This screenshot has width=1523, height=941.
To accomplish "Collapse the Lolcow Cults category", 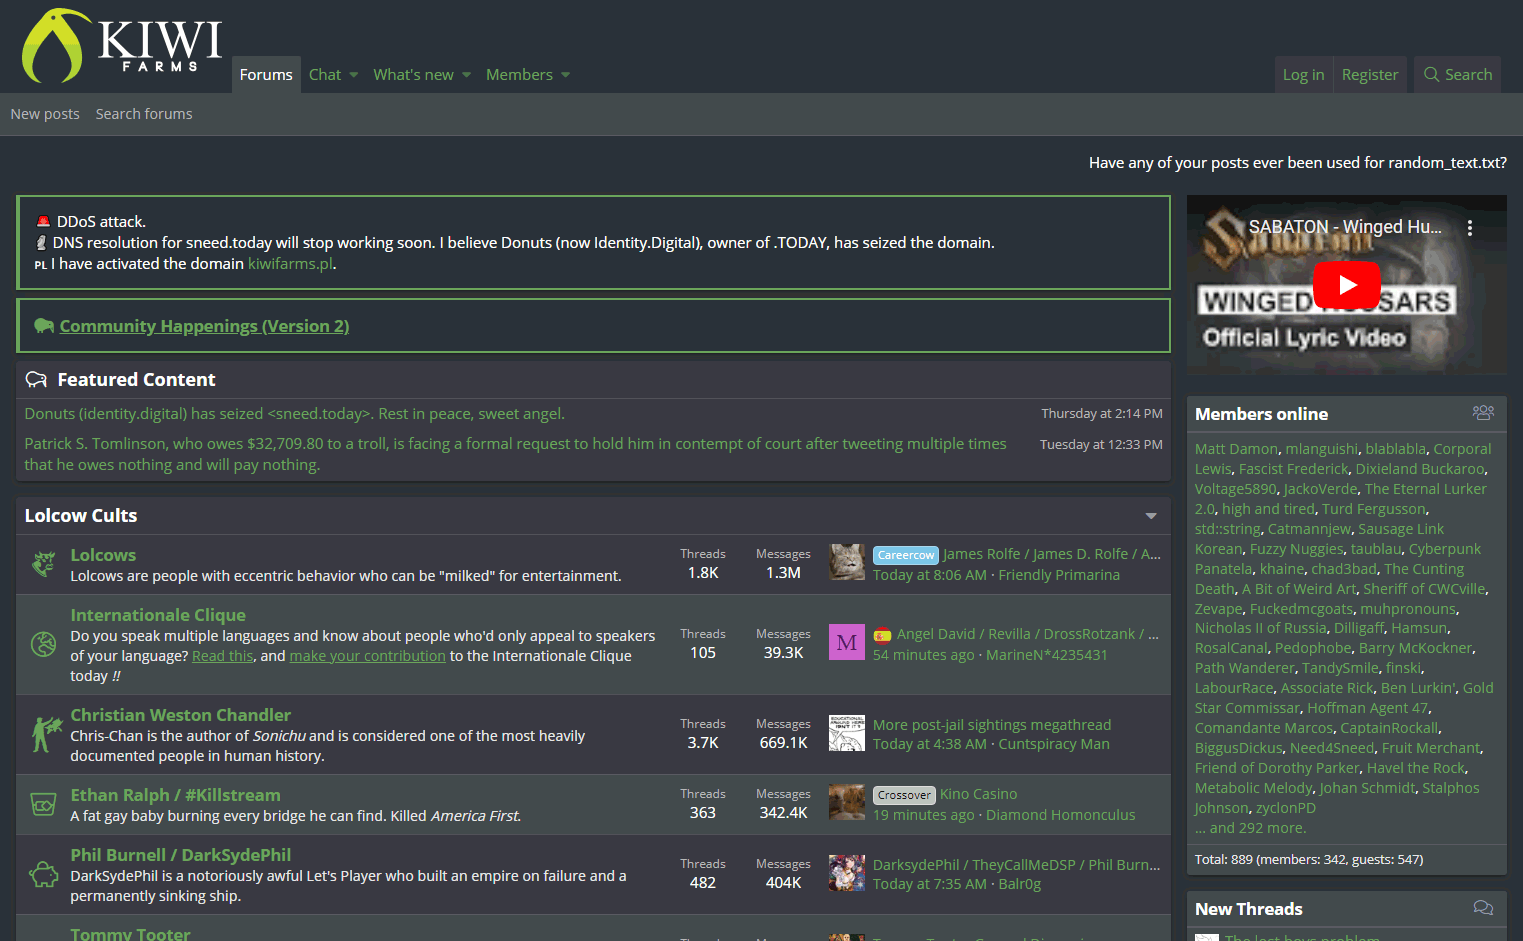I will tap(1151, 516).
